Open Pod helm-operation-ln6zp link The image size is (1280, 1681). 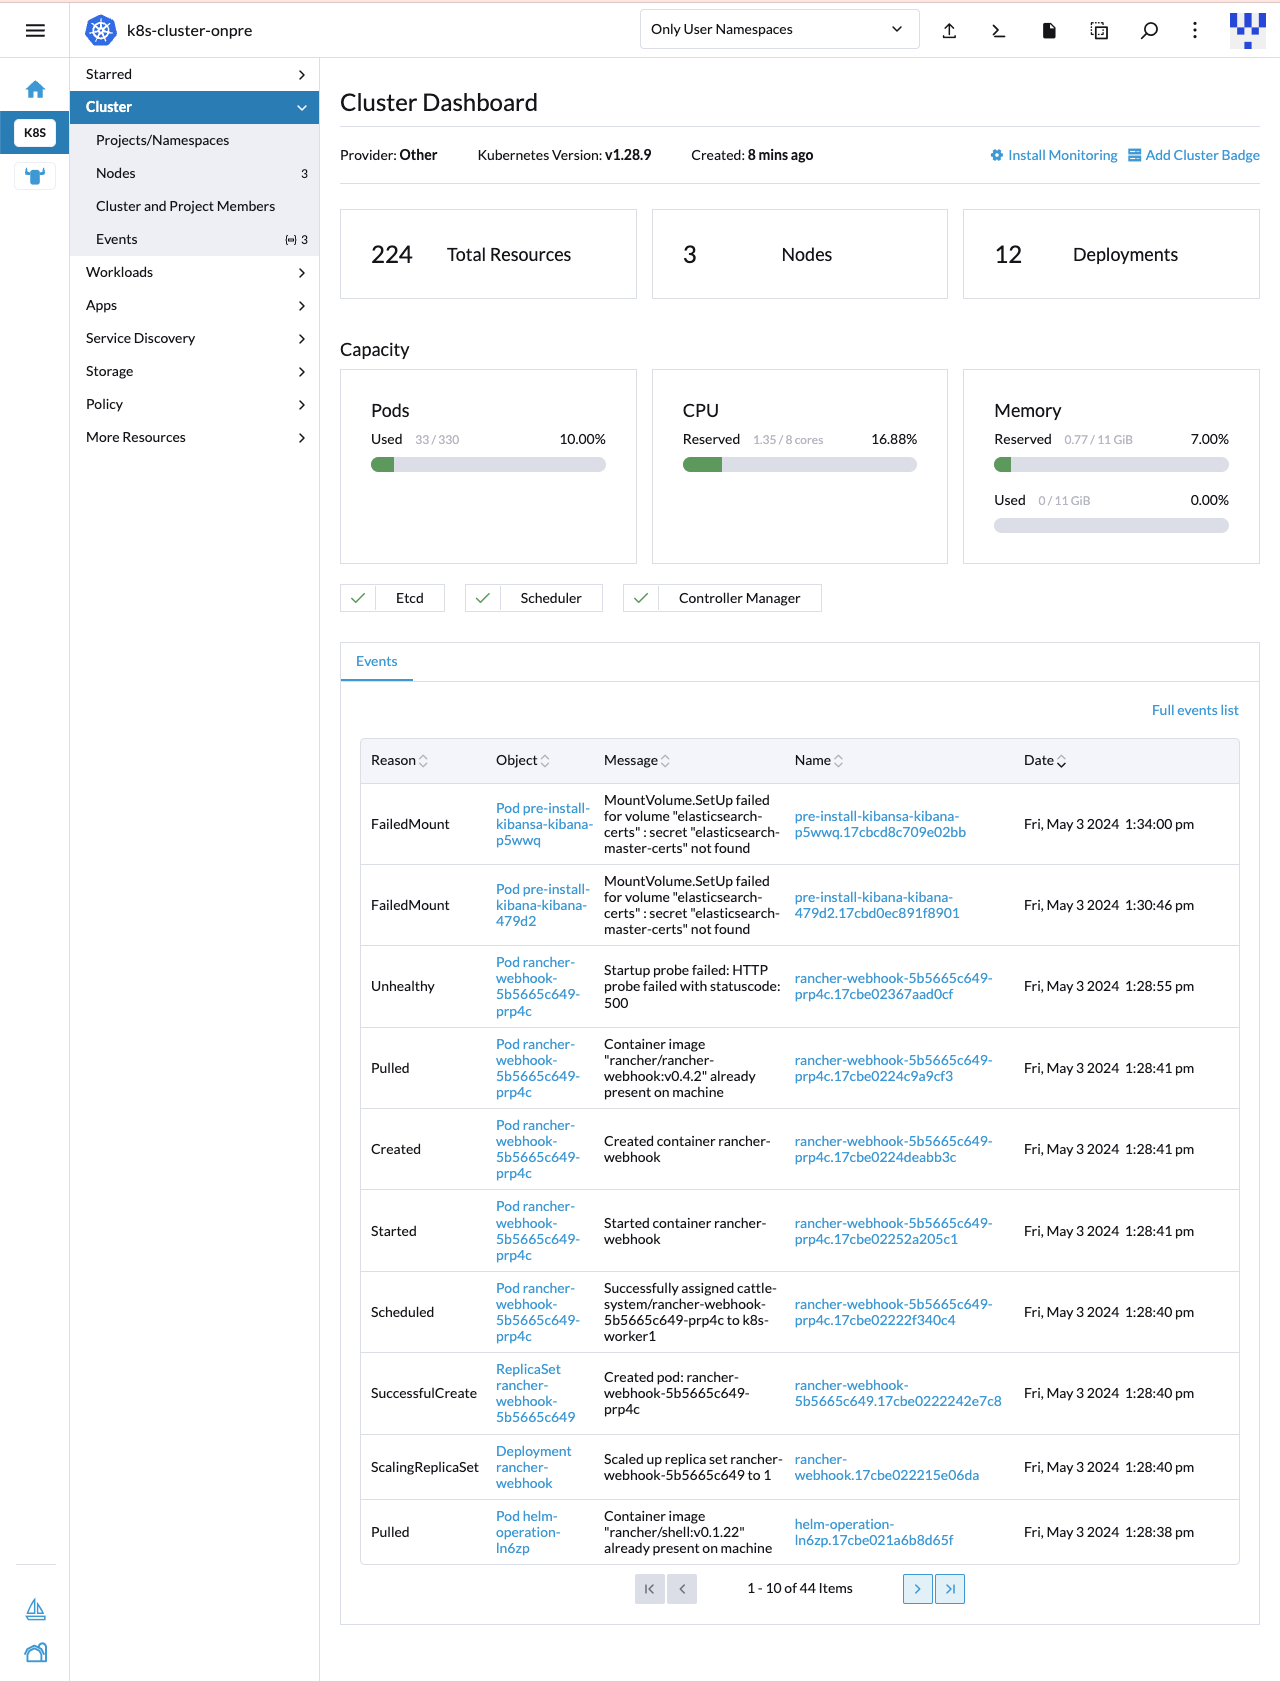coord(528,1532)
